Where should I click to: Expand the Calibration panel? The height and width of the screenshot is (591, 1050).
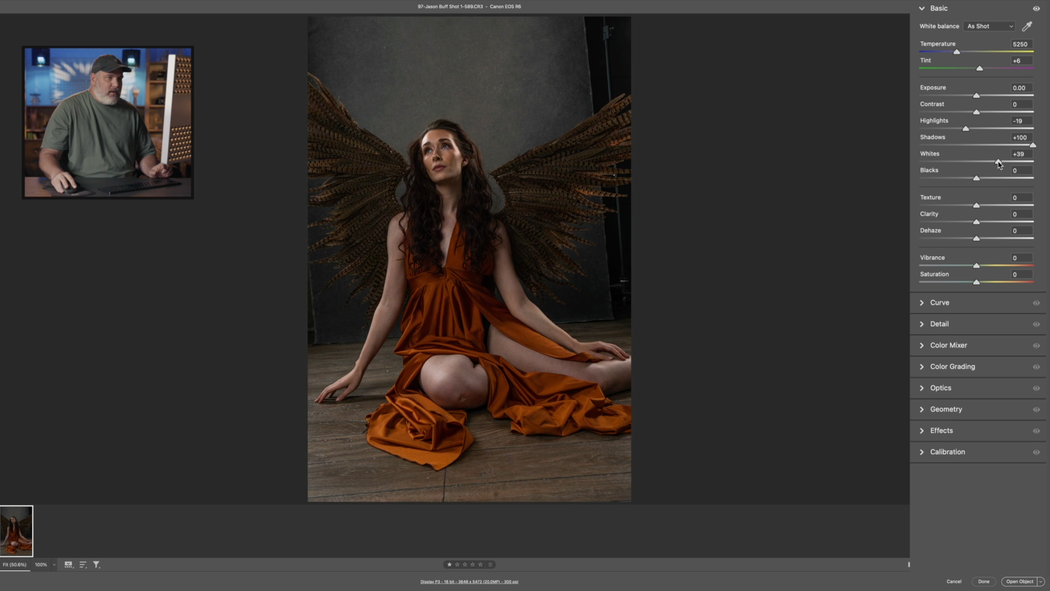(x=922, y=452)
